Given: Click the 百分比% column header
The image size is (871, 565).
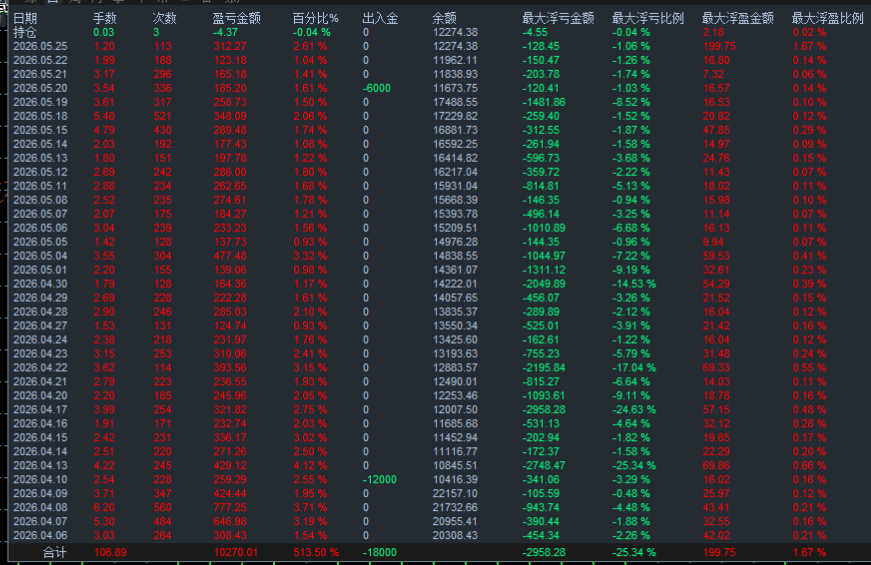Looking at the screenshot, I should pyautogui.click(x=316, y=18).
